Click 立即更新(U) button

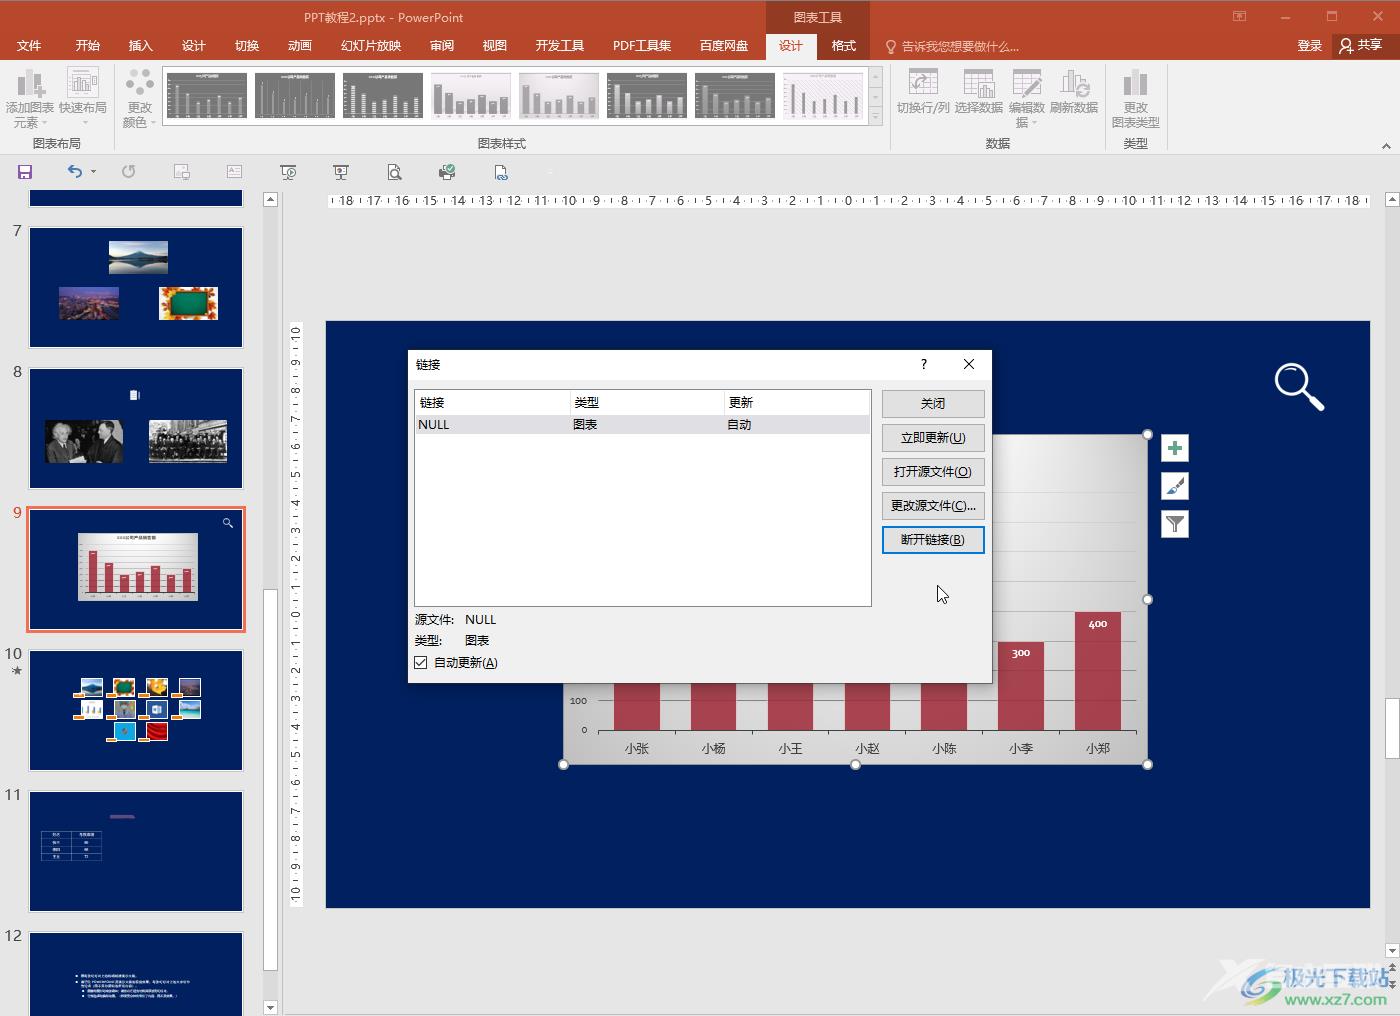(933, 437)
